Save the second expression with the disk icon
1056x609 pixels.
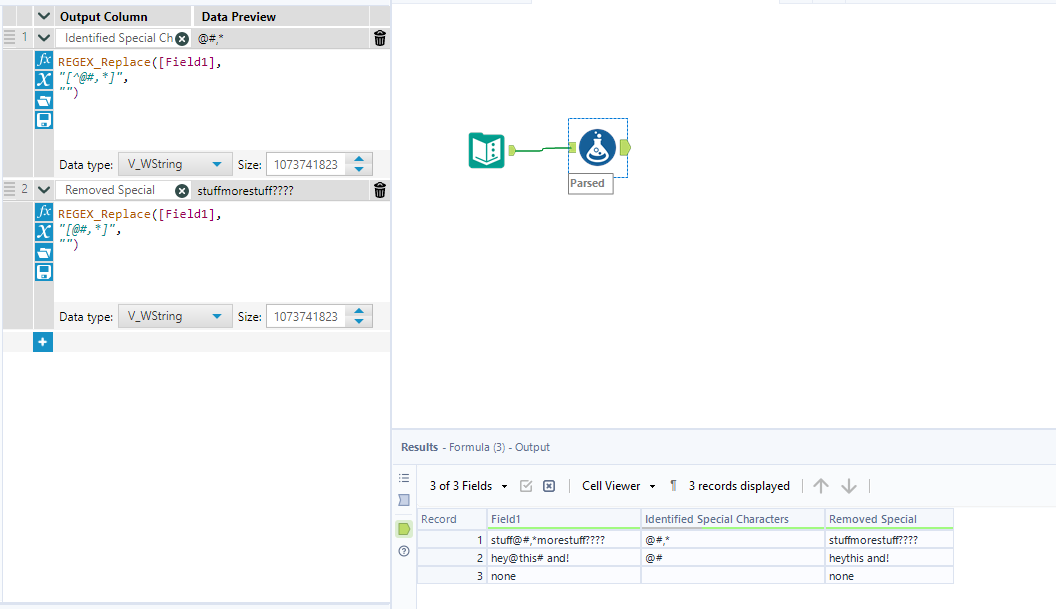click(44, 271)
